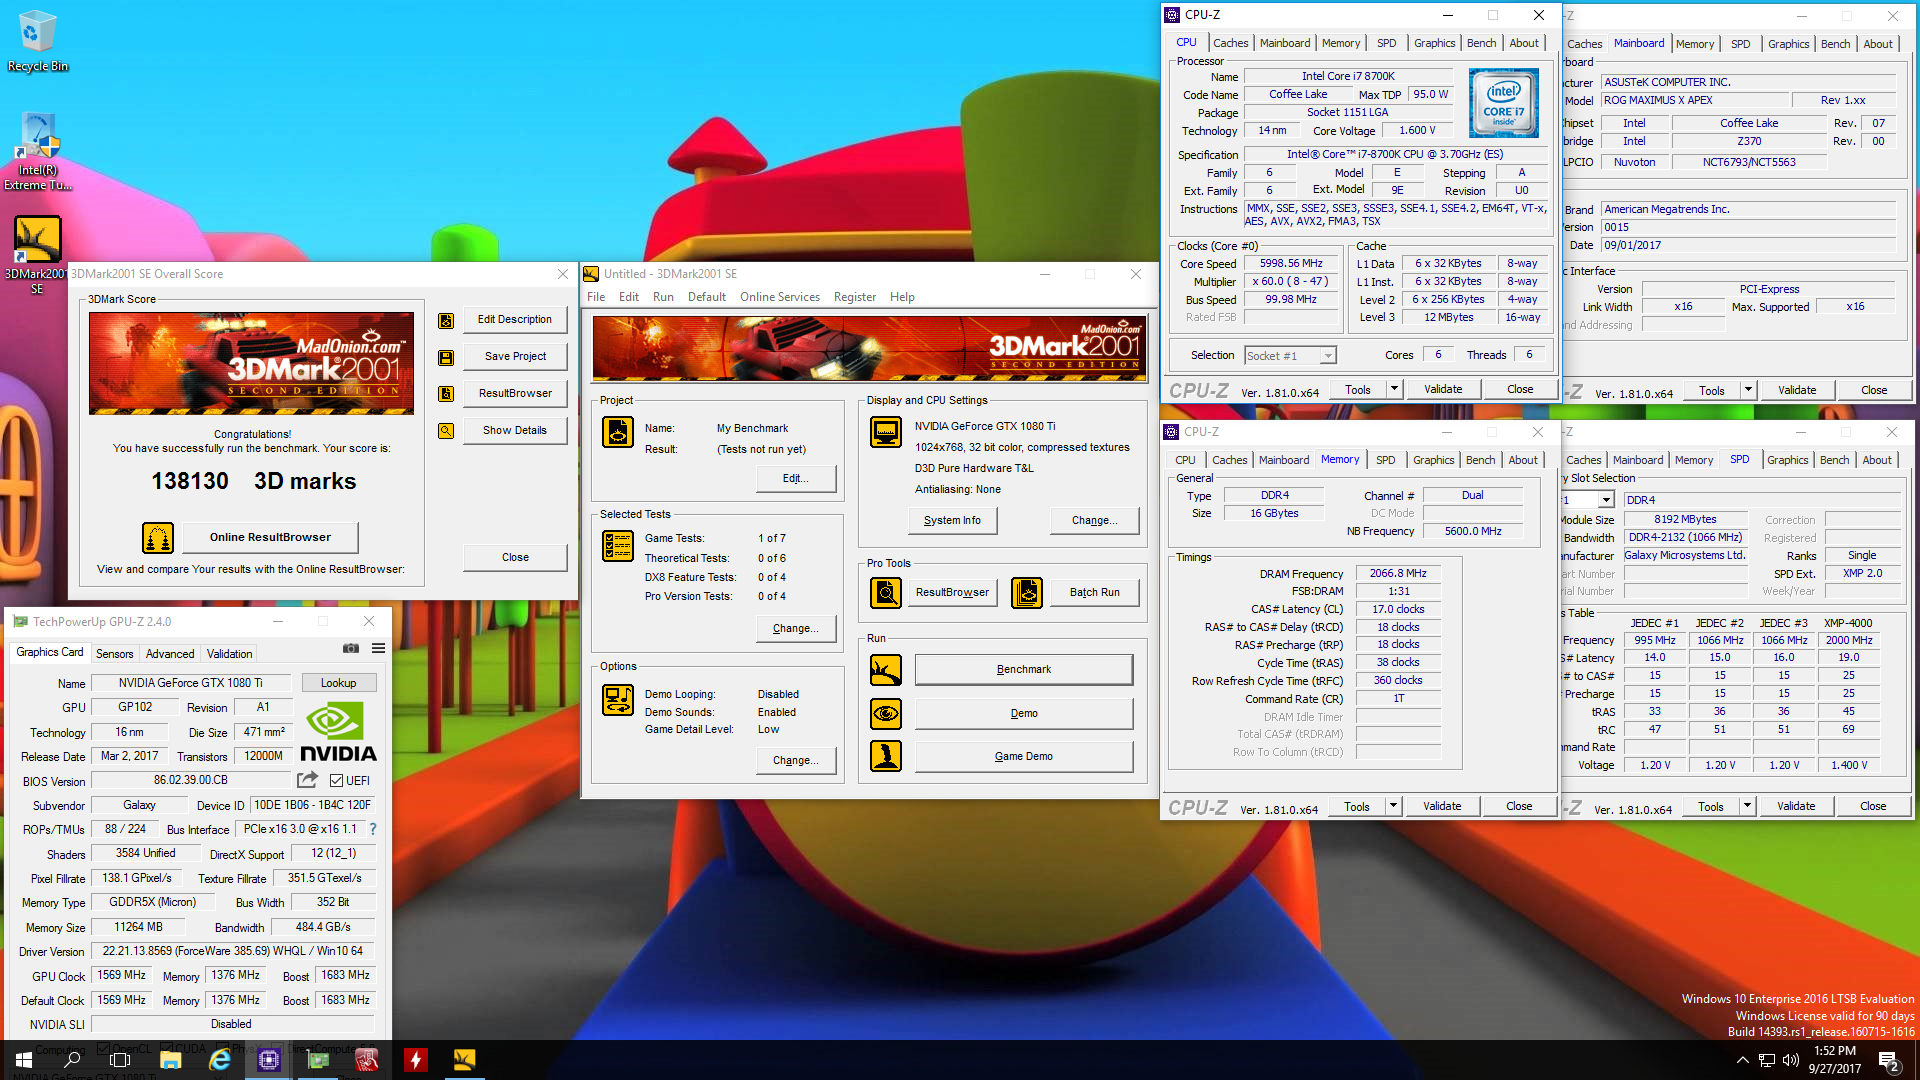The image size is (1920, 1080).
Task: Expand Tools arrow in CPU-Z SPD window
Action: click(1747, 806)
